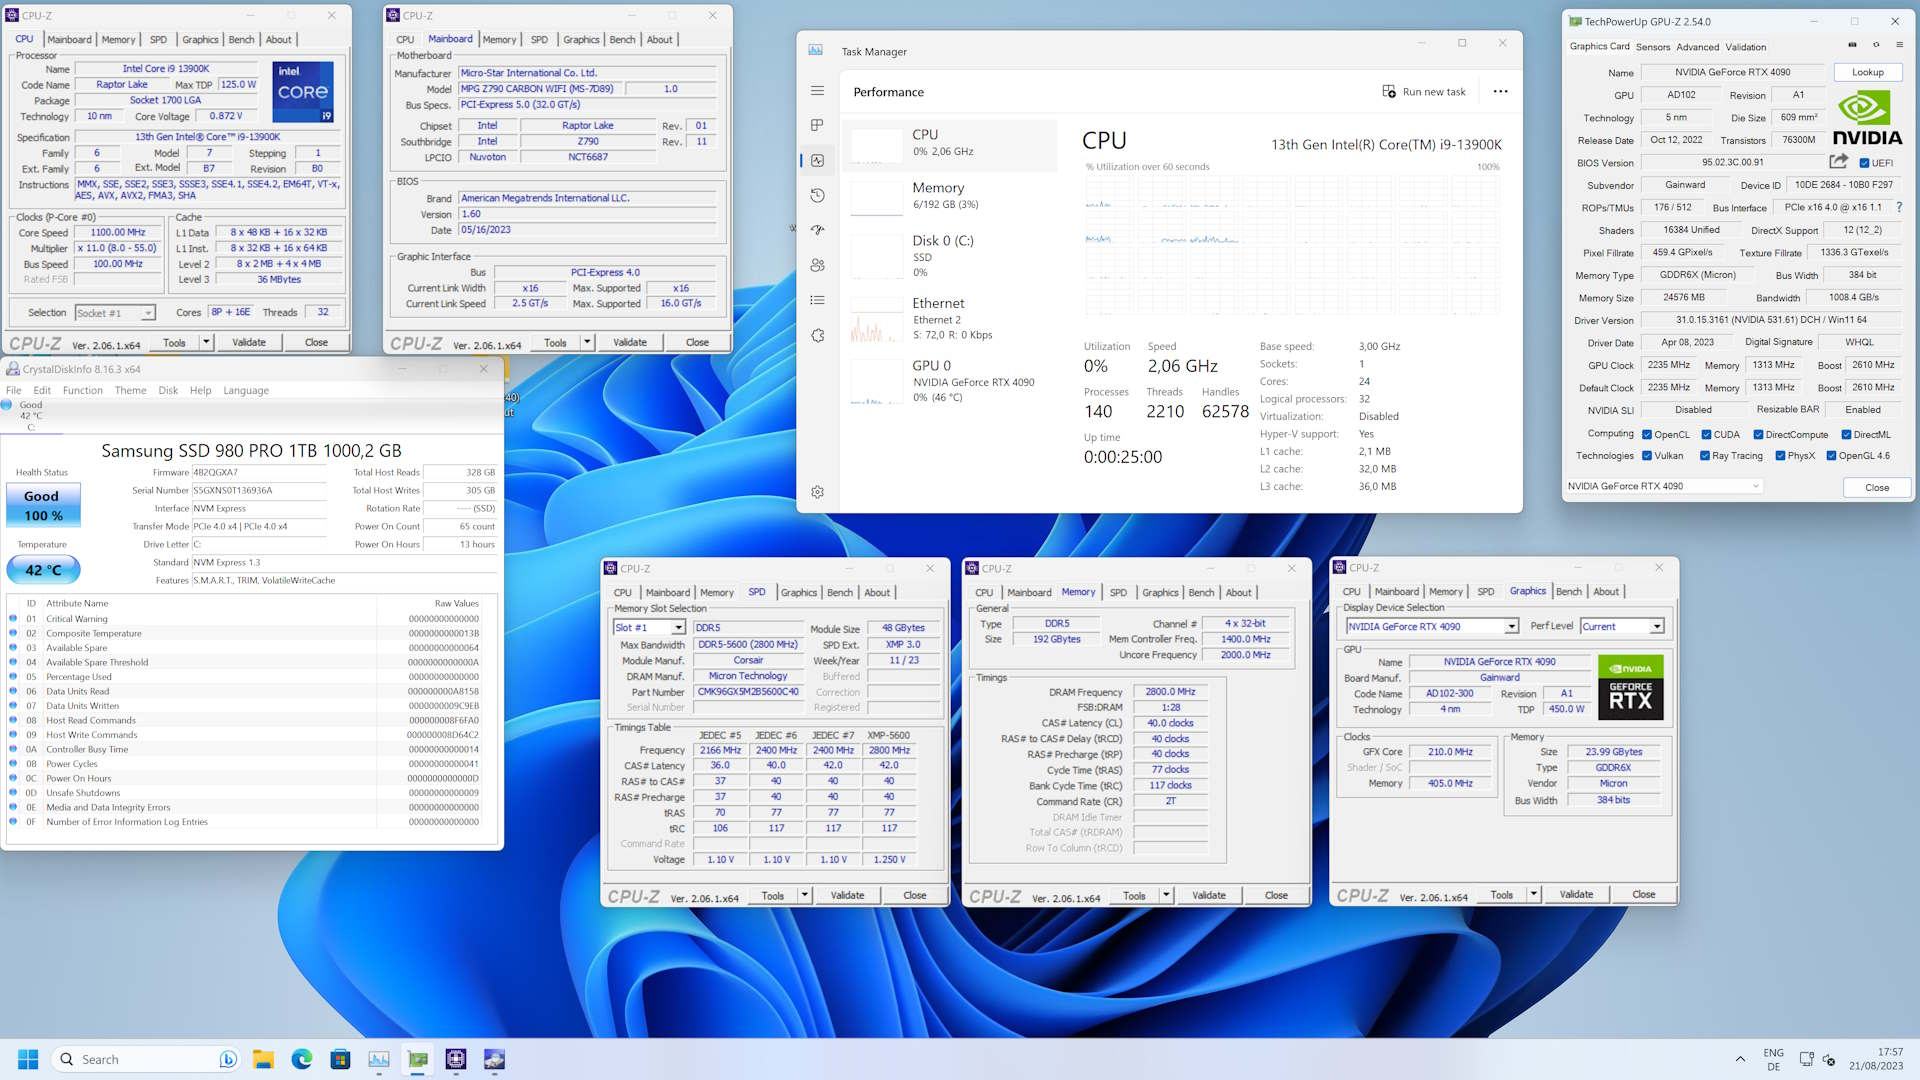Image resolution: width=1920 pixels, height=1080 pixels.
Task: Toggle the UEFI checkbox in GPU-Z
Action: tap(1864, 163)
